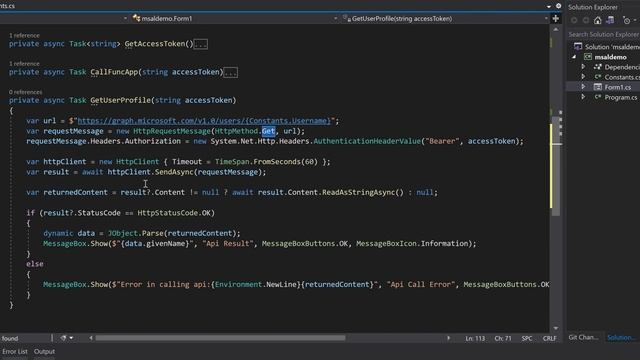Click the horizontal scrollbar left arrow
Viewport: 640px width, 360px height.
pyautogui.click(x=91, y=338)
